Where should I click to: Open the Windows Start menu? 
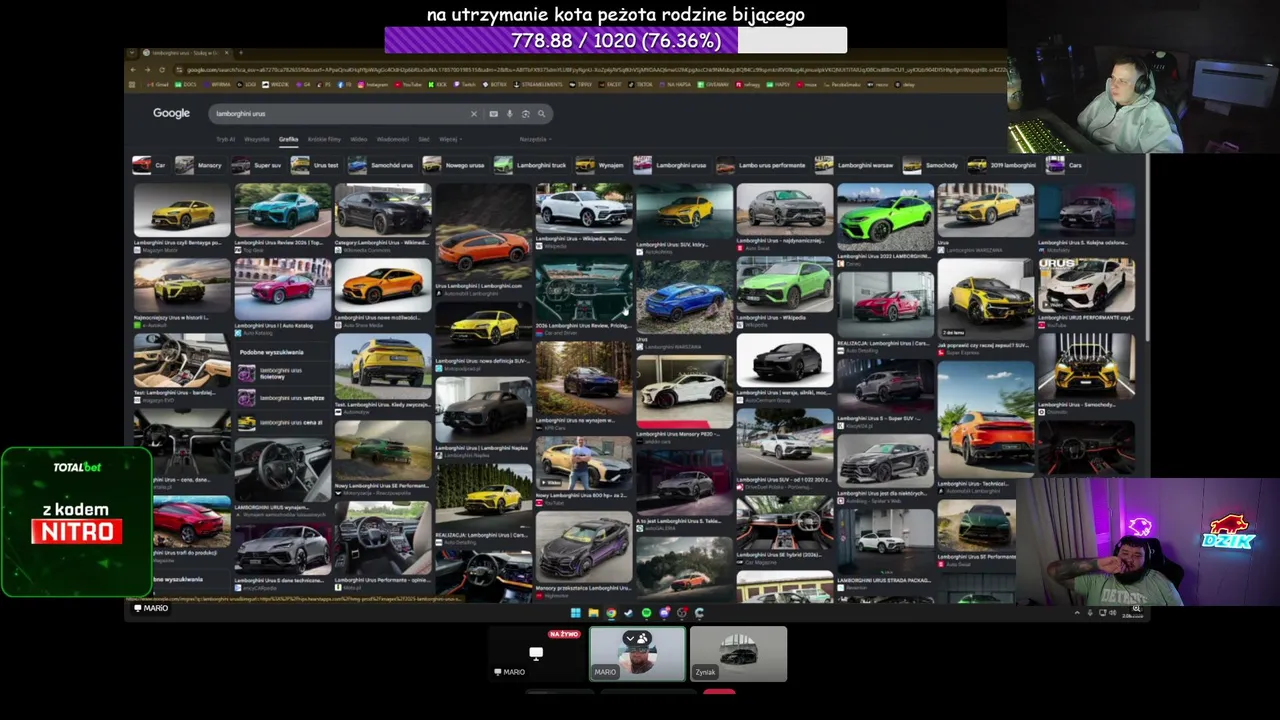point(575,612)
